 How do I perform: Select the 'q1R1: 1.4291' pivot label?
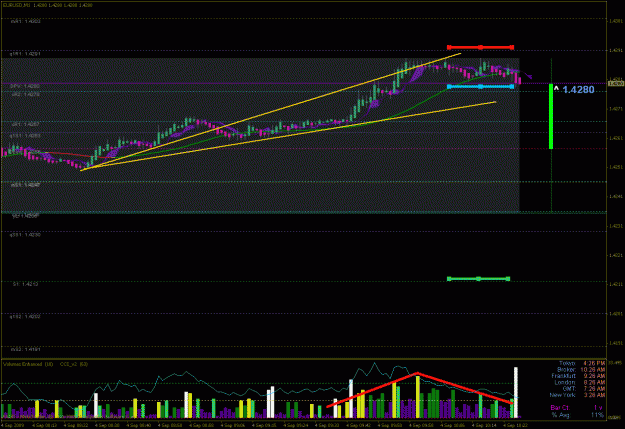pos(25,53)
